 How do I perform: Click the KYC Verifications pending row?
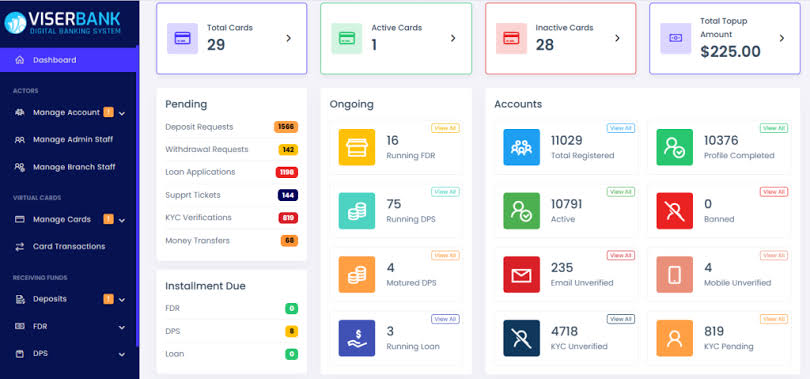(231, 218)
